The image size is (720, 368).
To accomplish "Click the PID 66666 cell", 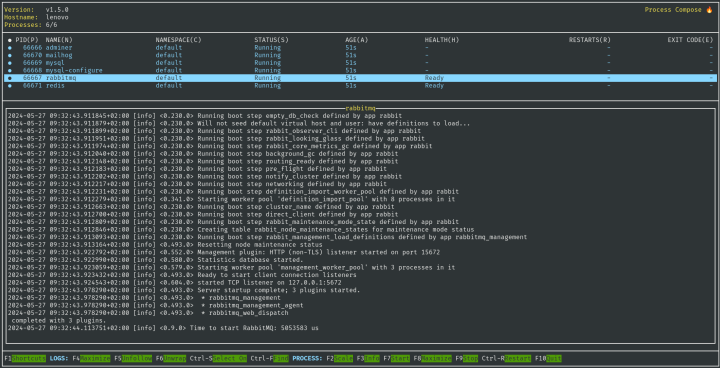I will 33,48.
